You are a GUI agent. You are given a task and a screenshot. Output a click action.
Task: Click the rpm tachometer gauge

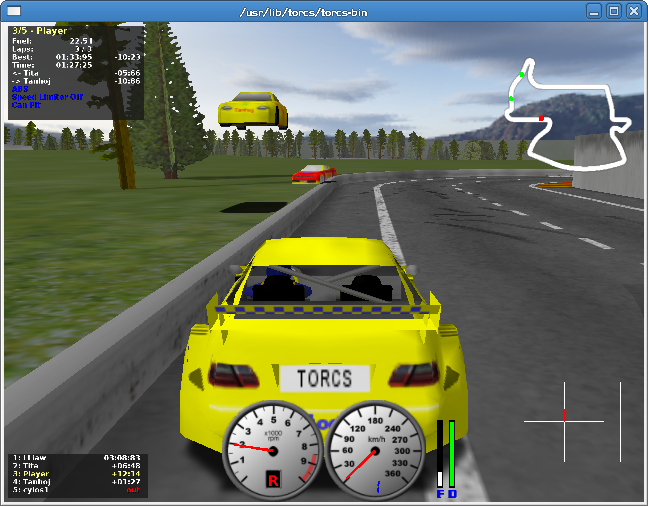point(273,450)
